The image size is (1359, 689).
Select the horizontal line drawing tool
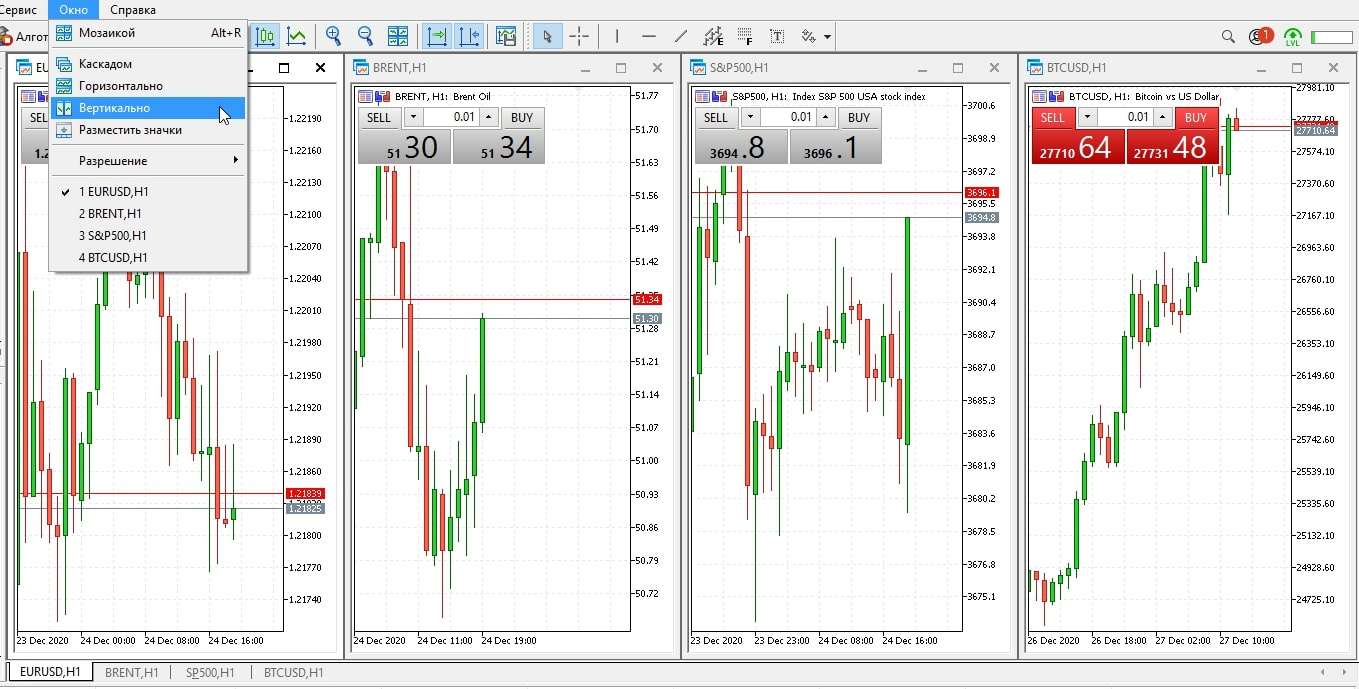649,37
